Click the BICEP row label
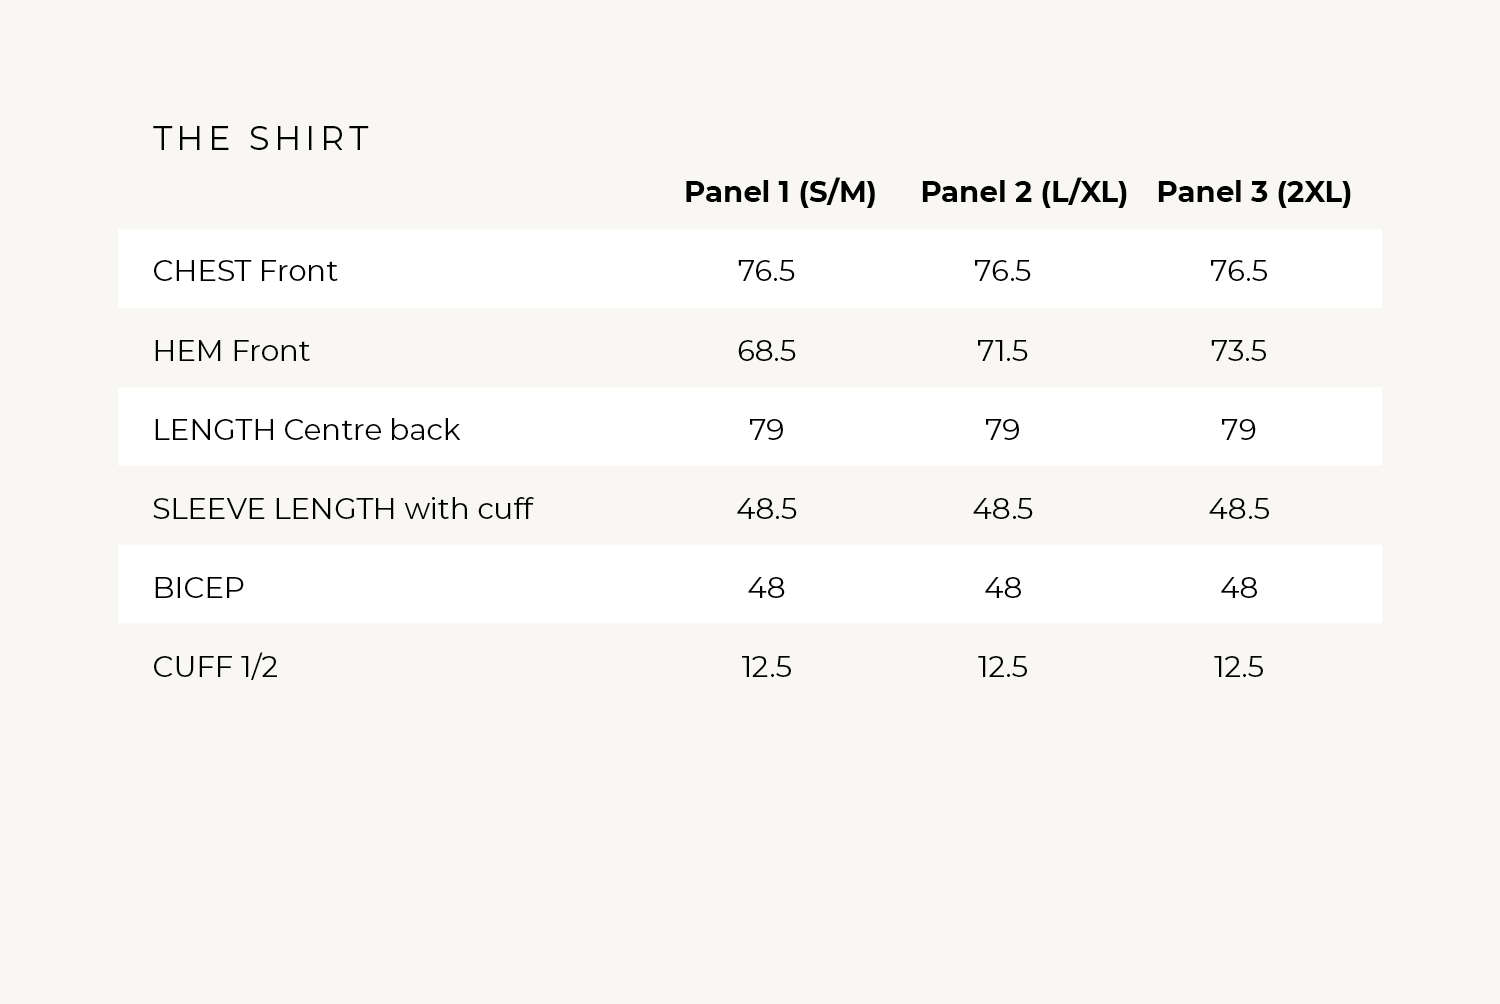 (198, 588)
